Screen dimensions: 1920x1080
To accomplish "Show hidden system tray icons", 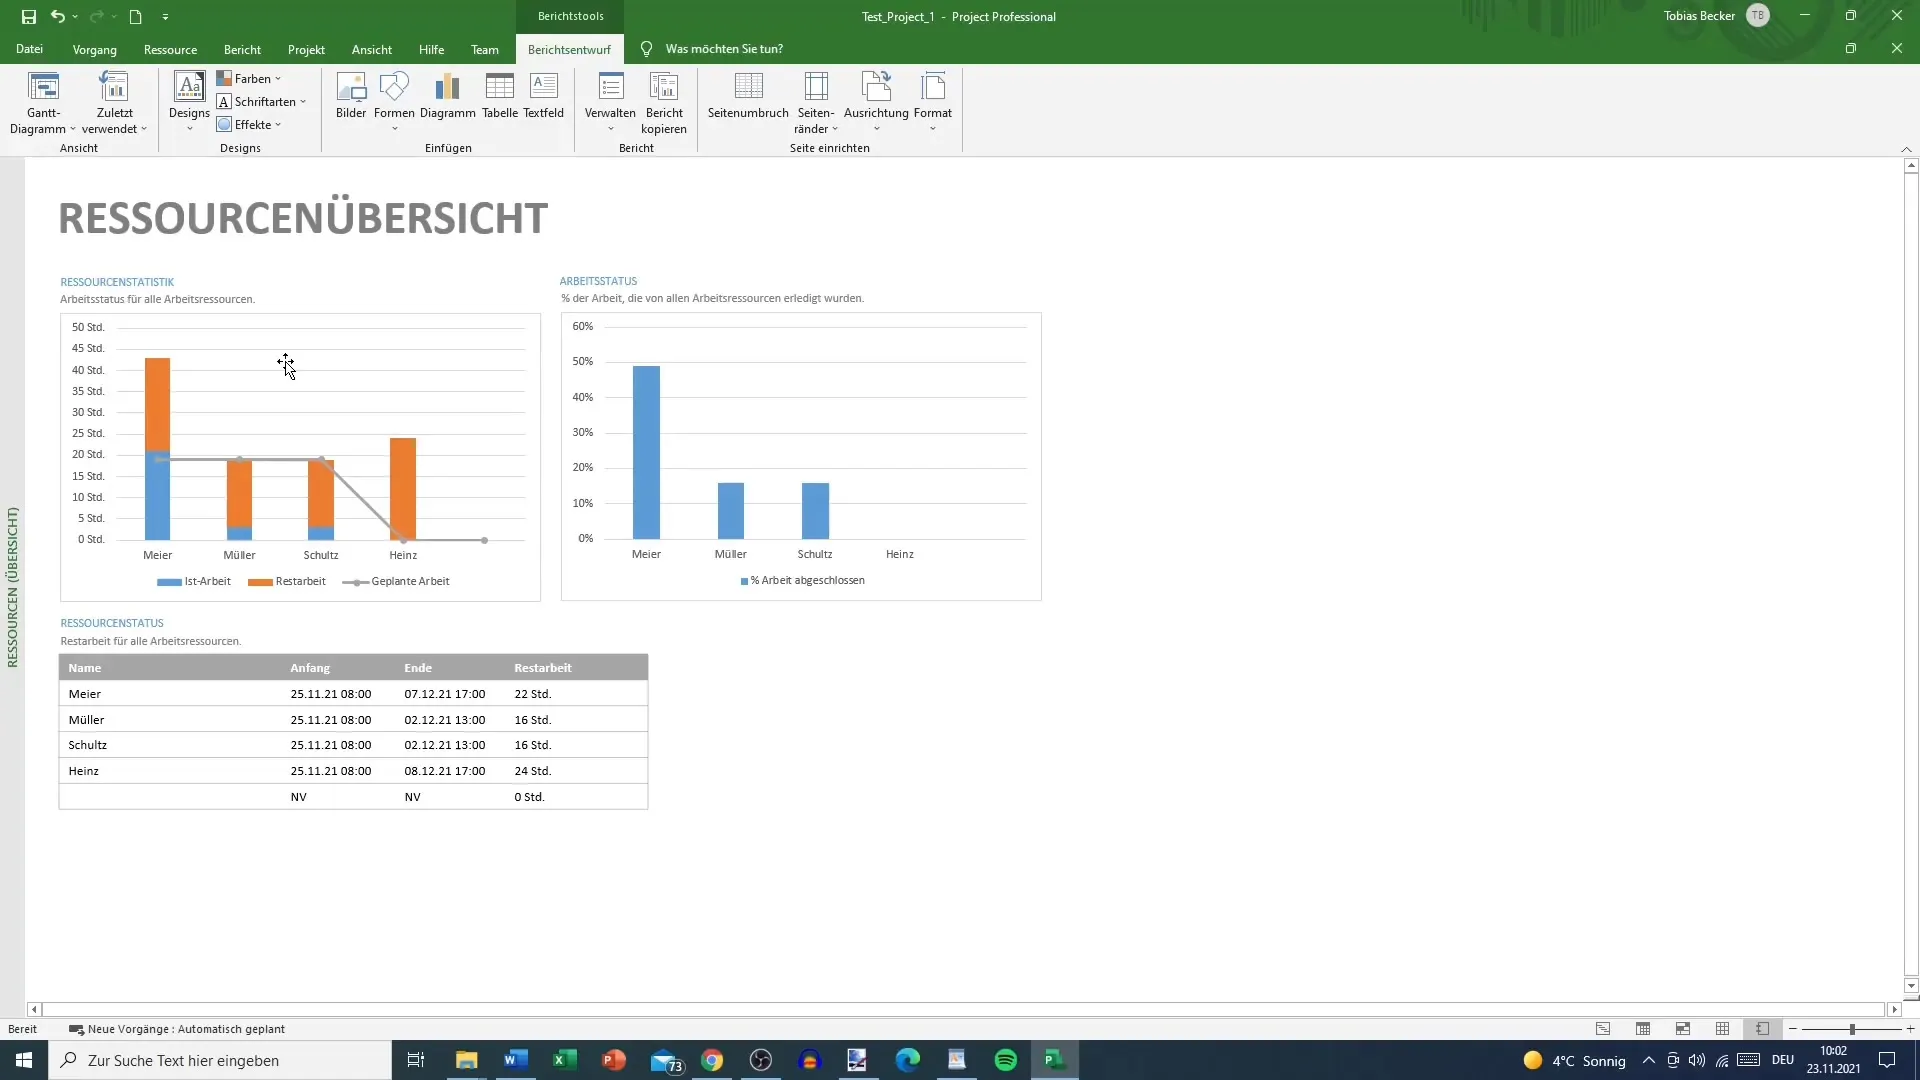I will (x=1648, y=1060).
